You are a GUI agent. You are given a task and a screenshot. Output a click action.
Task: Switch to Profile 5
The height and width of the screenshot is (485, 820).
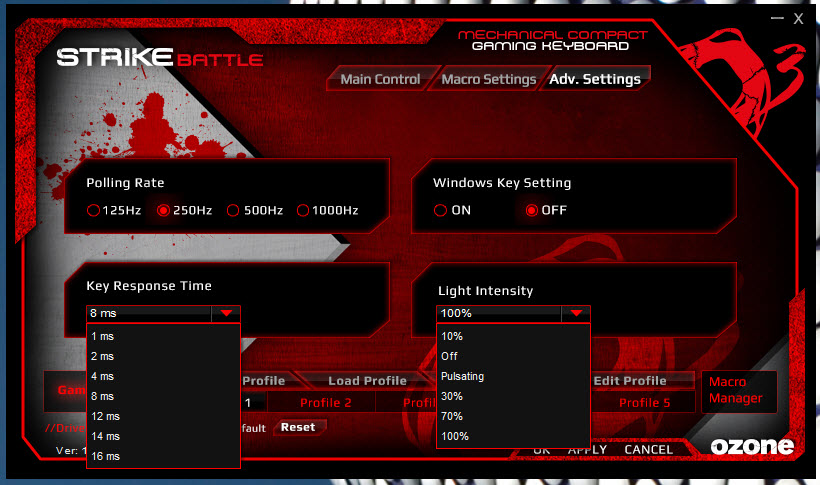644,402
